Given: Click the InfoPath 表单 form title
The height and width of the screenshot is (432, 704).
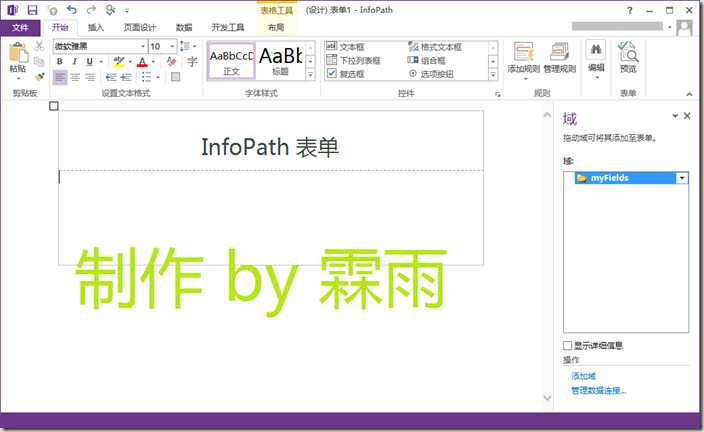Looking at the screenshot, I should click(x=270, y=147).
